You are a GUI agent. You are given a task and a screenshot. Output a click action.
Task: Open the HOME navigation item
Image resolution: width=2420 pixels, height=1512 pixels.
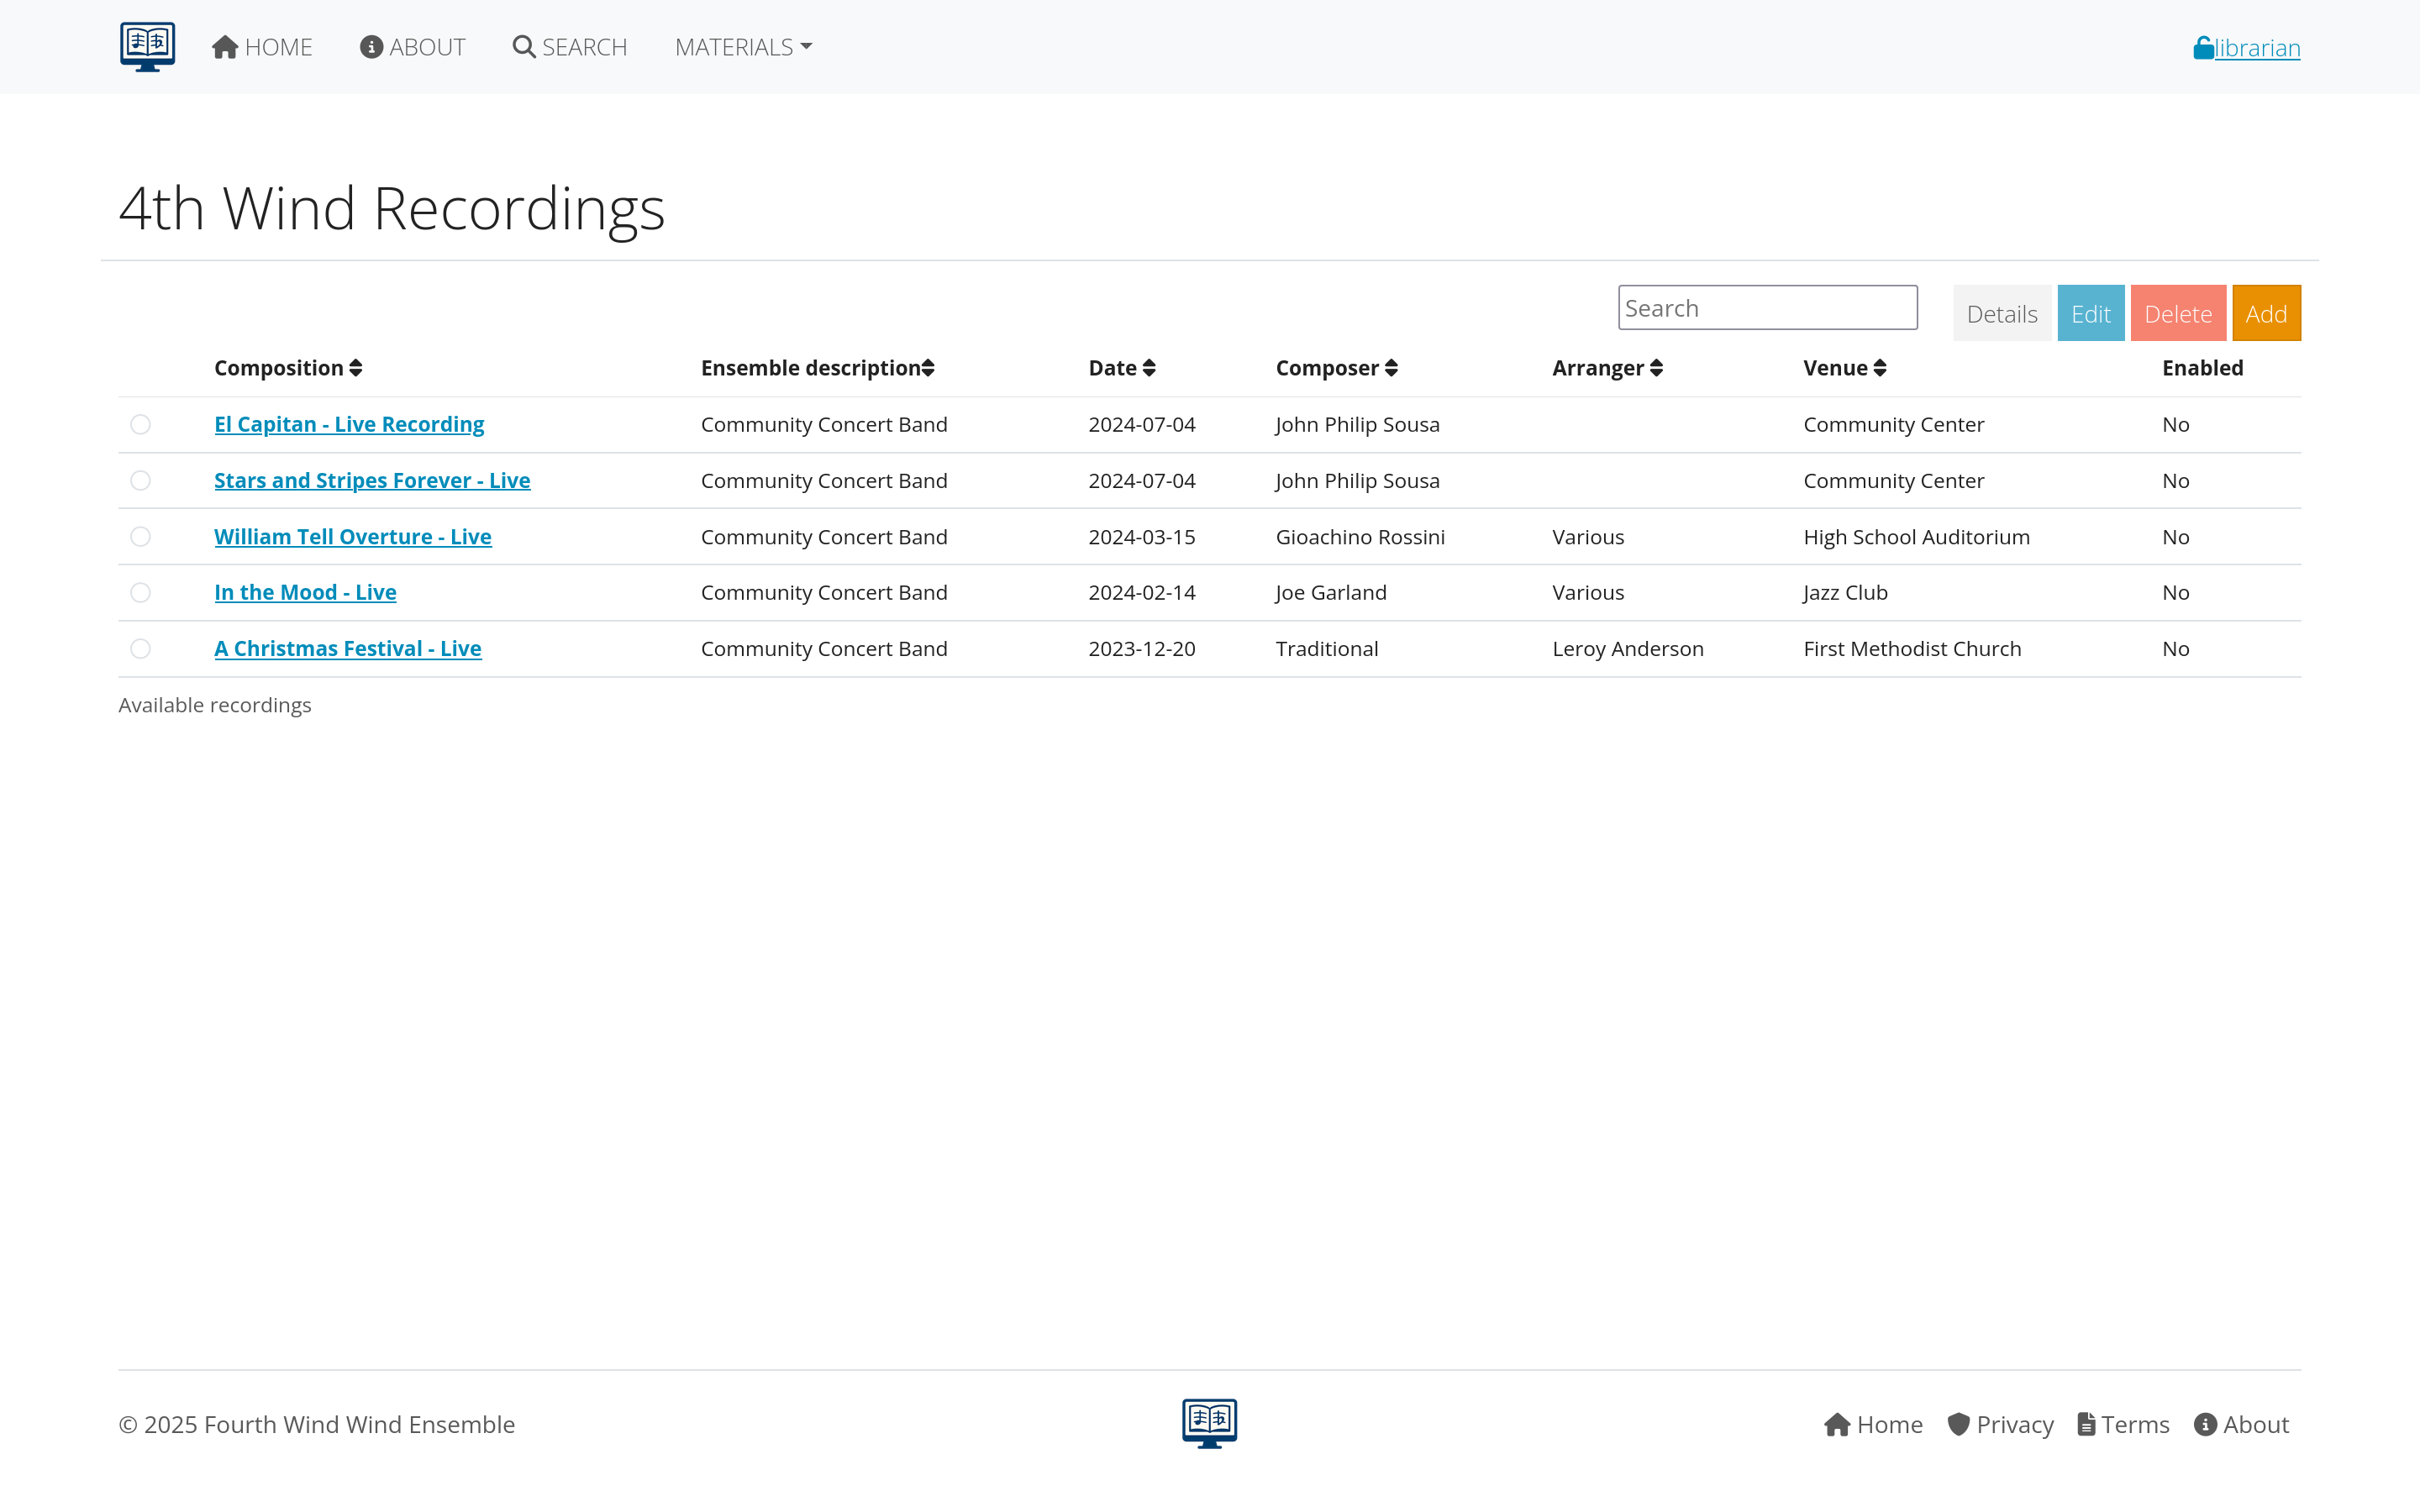pyautogui.click(x=262, y=46)
